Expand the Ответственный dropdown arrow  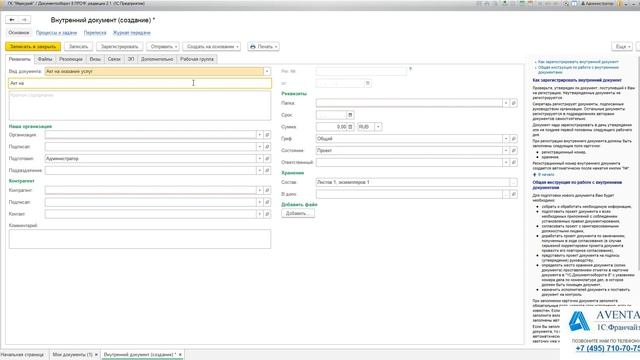(506, 162)
